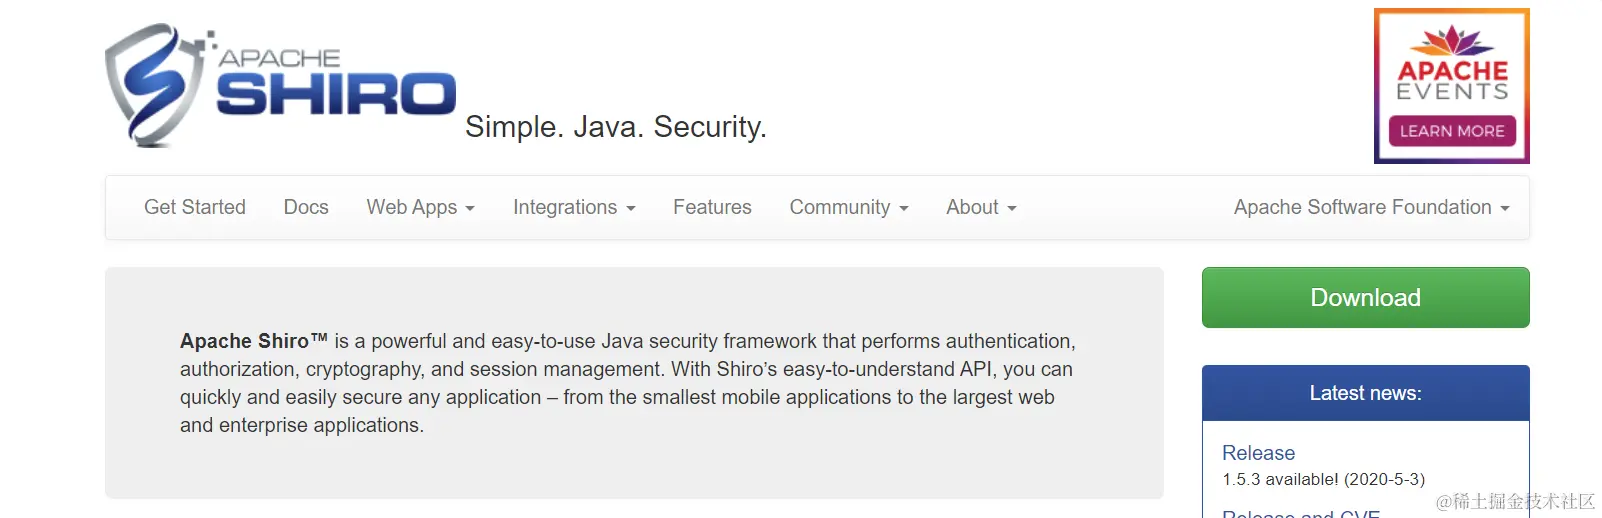Click the bold Apache Shiro™ intro text
Viewport: 1602px width, 518px height.
tap(253, 341)
